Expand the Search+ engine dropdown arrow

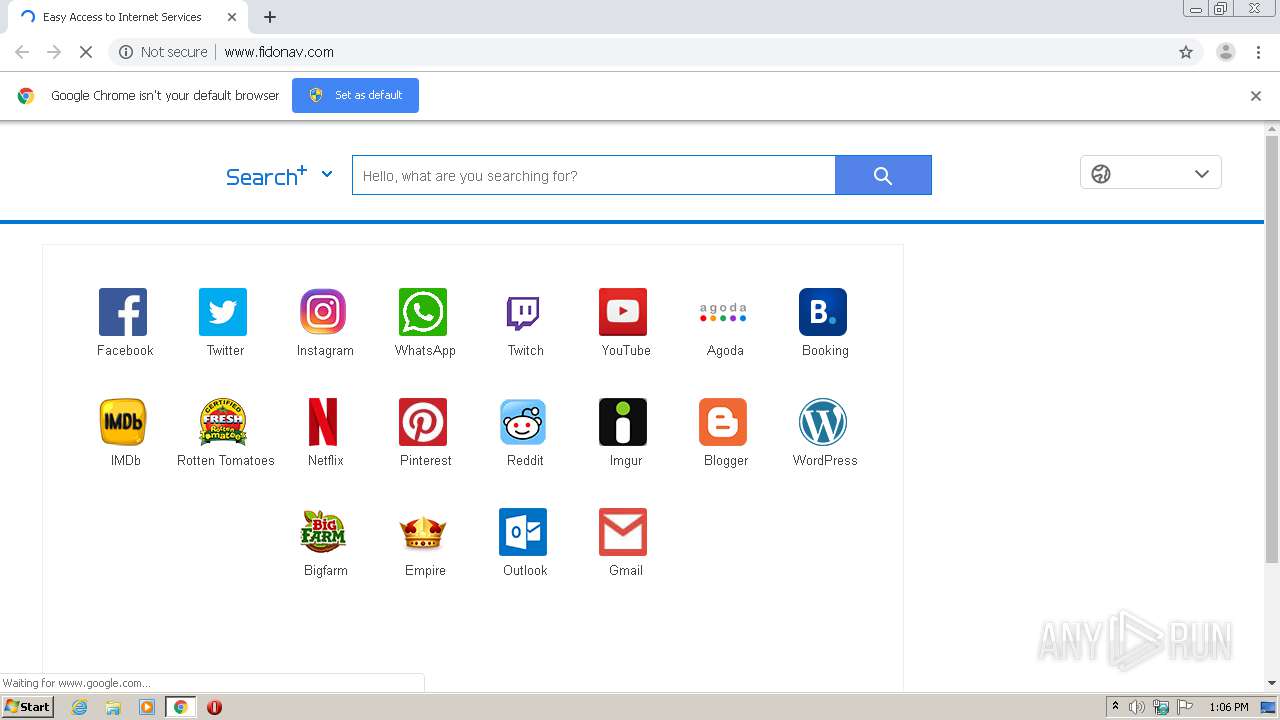click(x=327, y=174)
